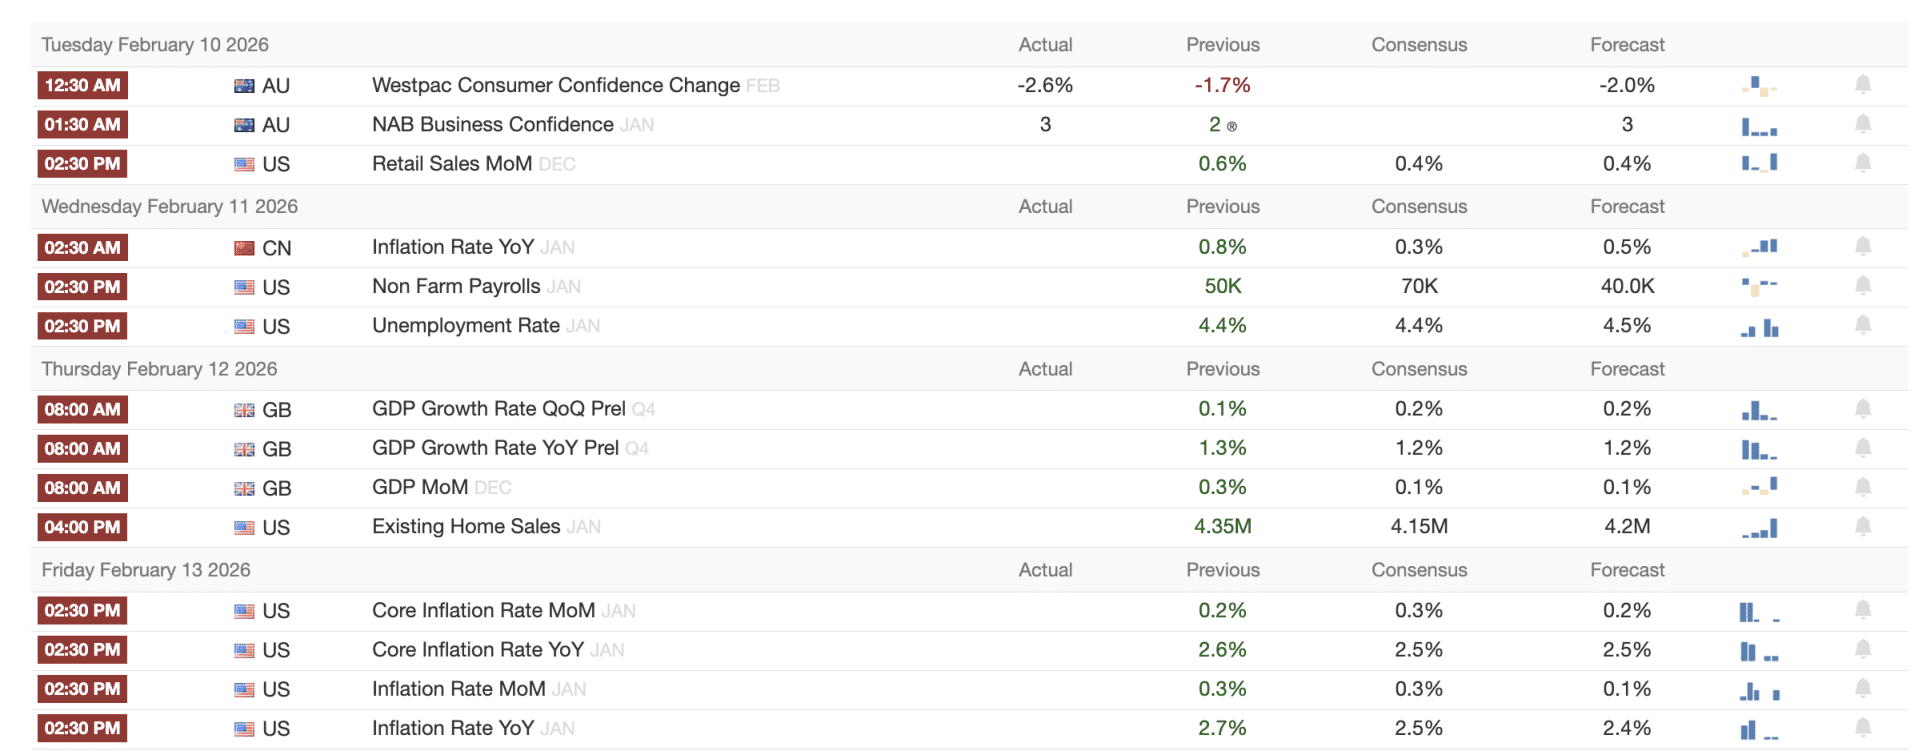Click Australia flag icon in Westpac row
1930x751 pixels.
click(244, 86)
